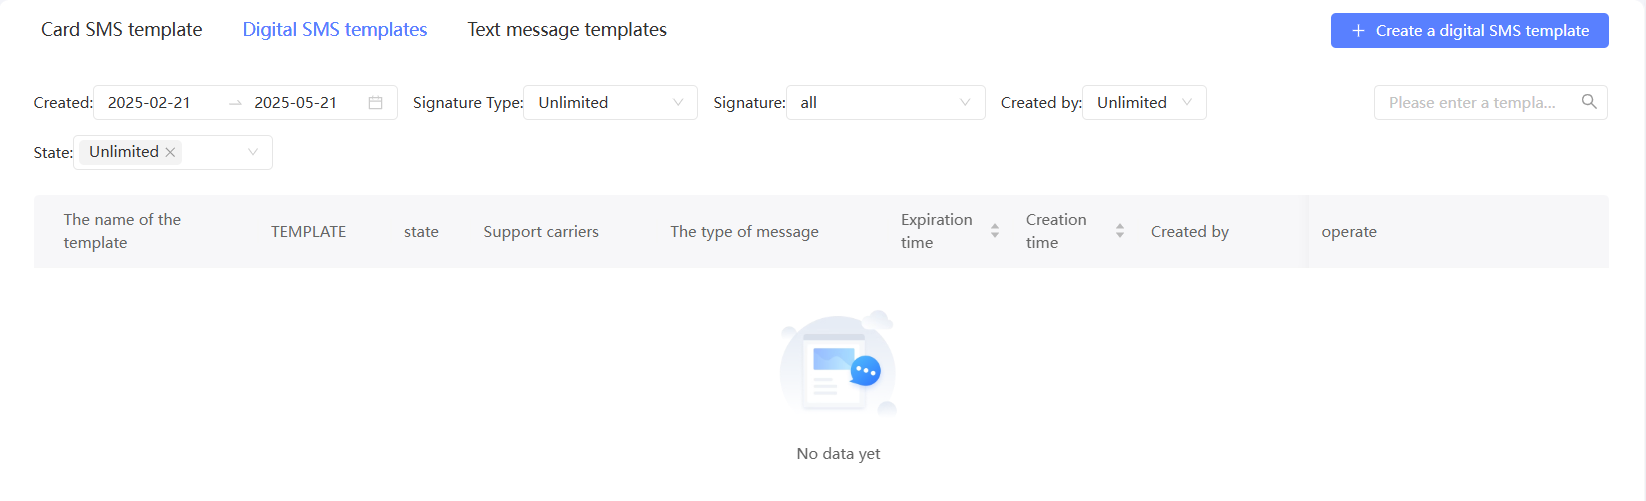Click the plus icon on create button
The image size is (1646, 501).
point(1358,31)
